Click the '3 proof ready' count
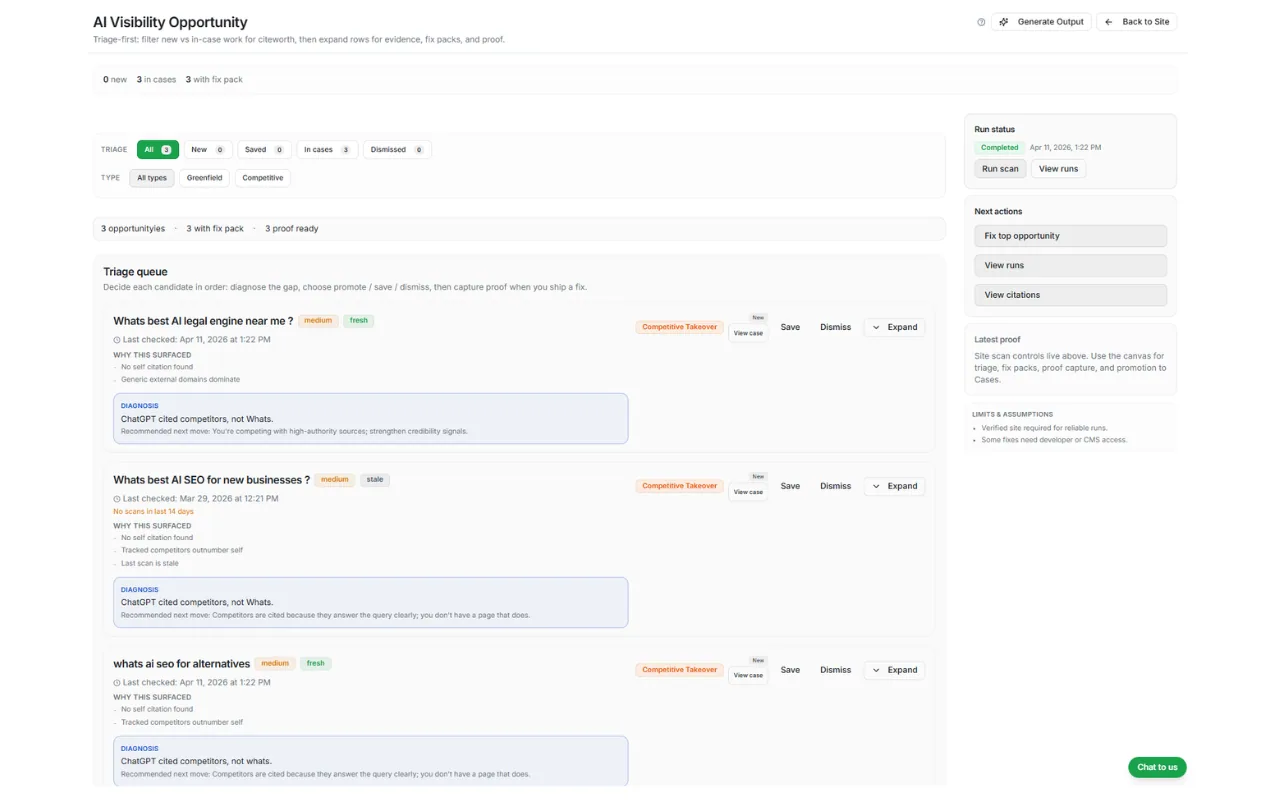The image size is (1280, 800). [x=292, y=229]
